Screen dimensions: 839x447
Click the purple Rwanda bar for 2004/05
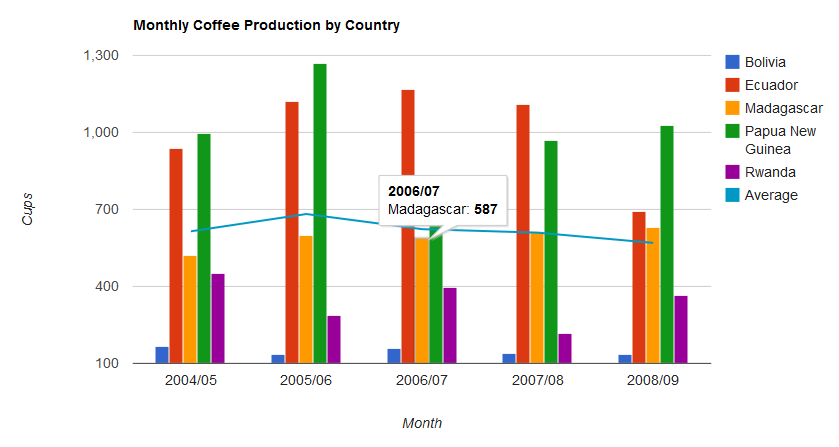pyautogui.click(x=218, y=318)
